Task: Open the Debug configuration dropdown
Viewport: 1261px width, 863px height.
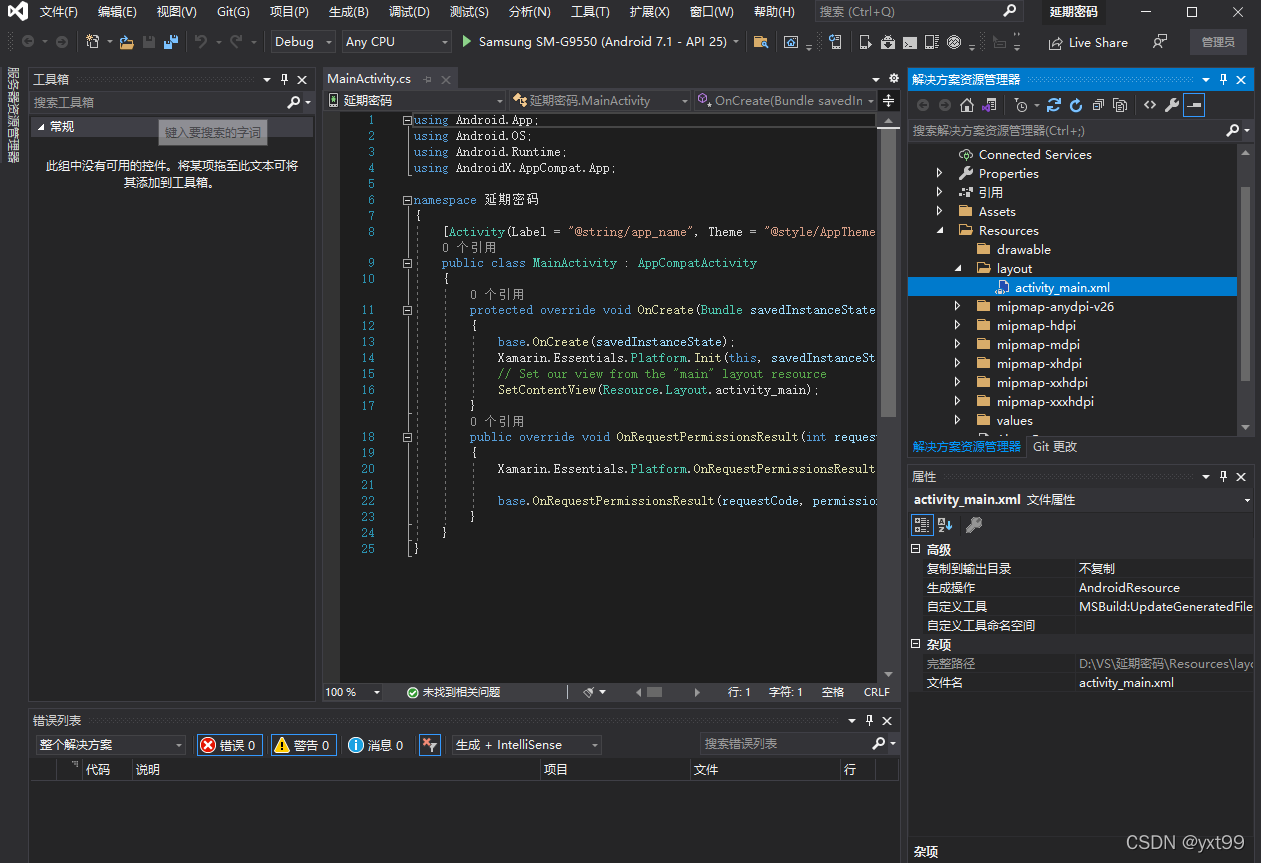Action: tap(303, 42)
